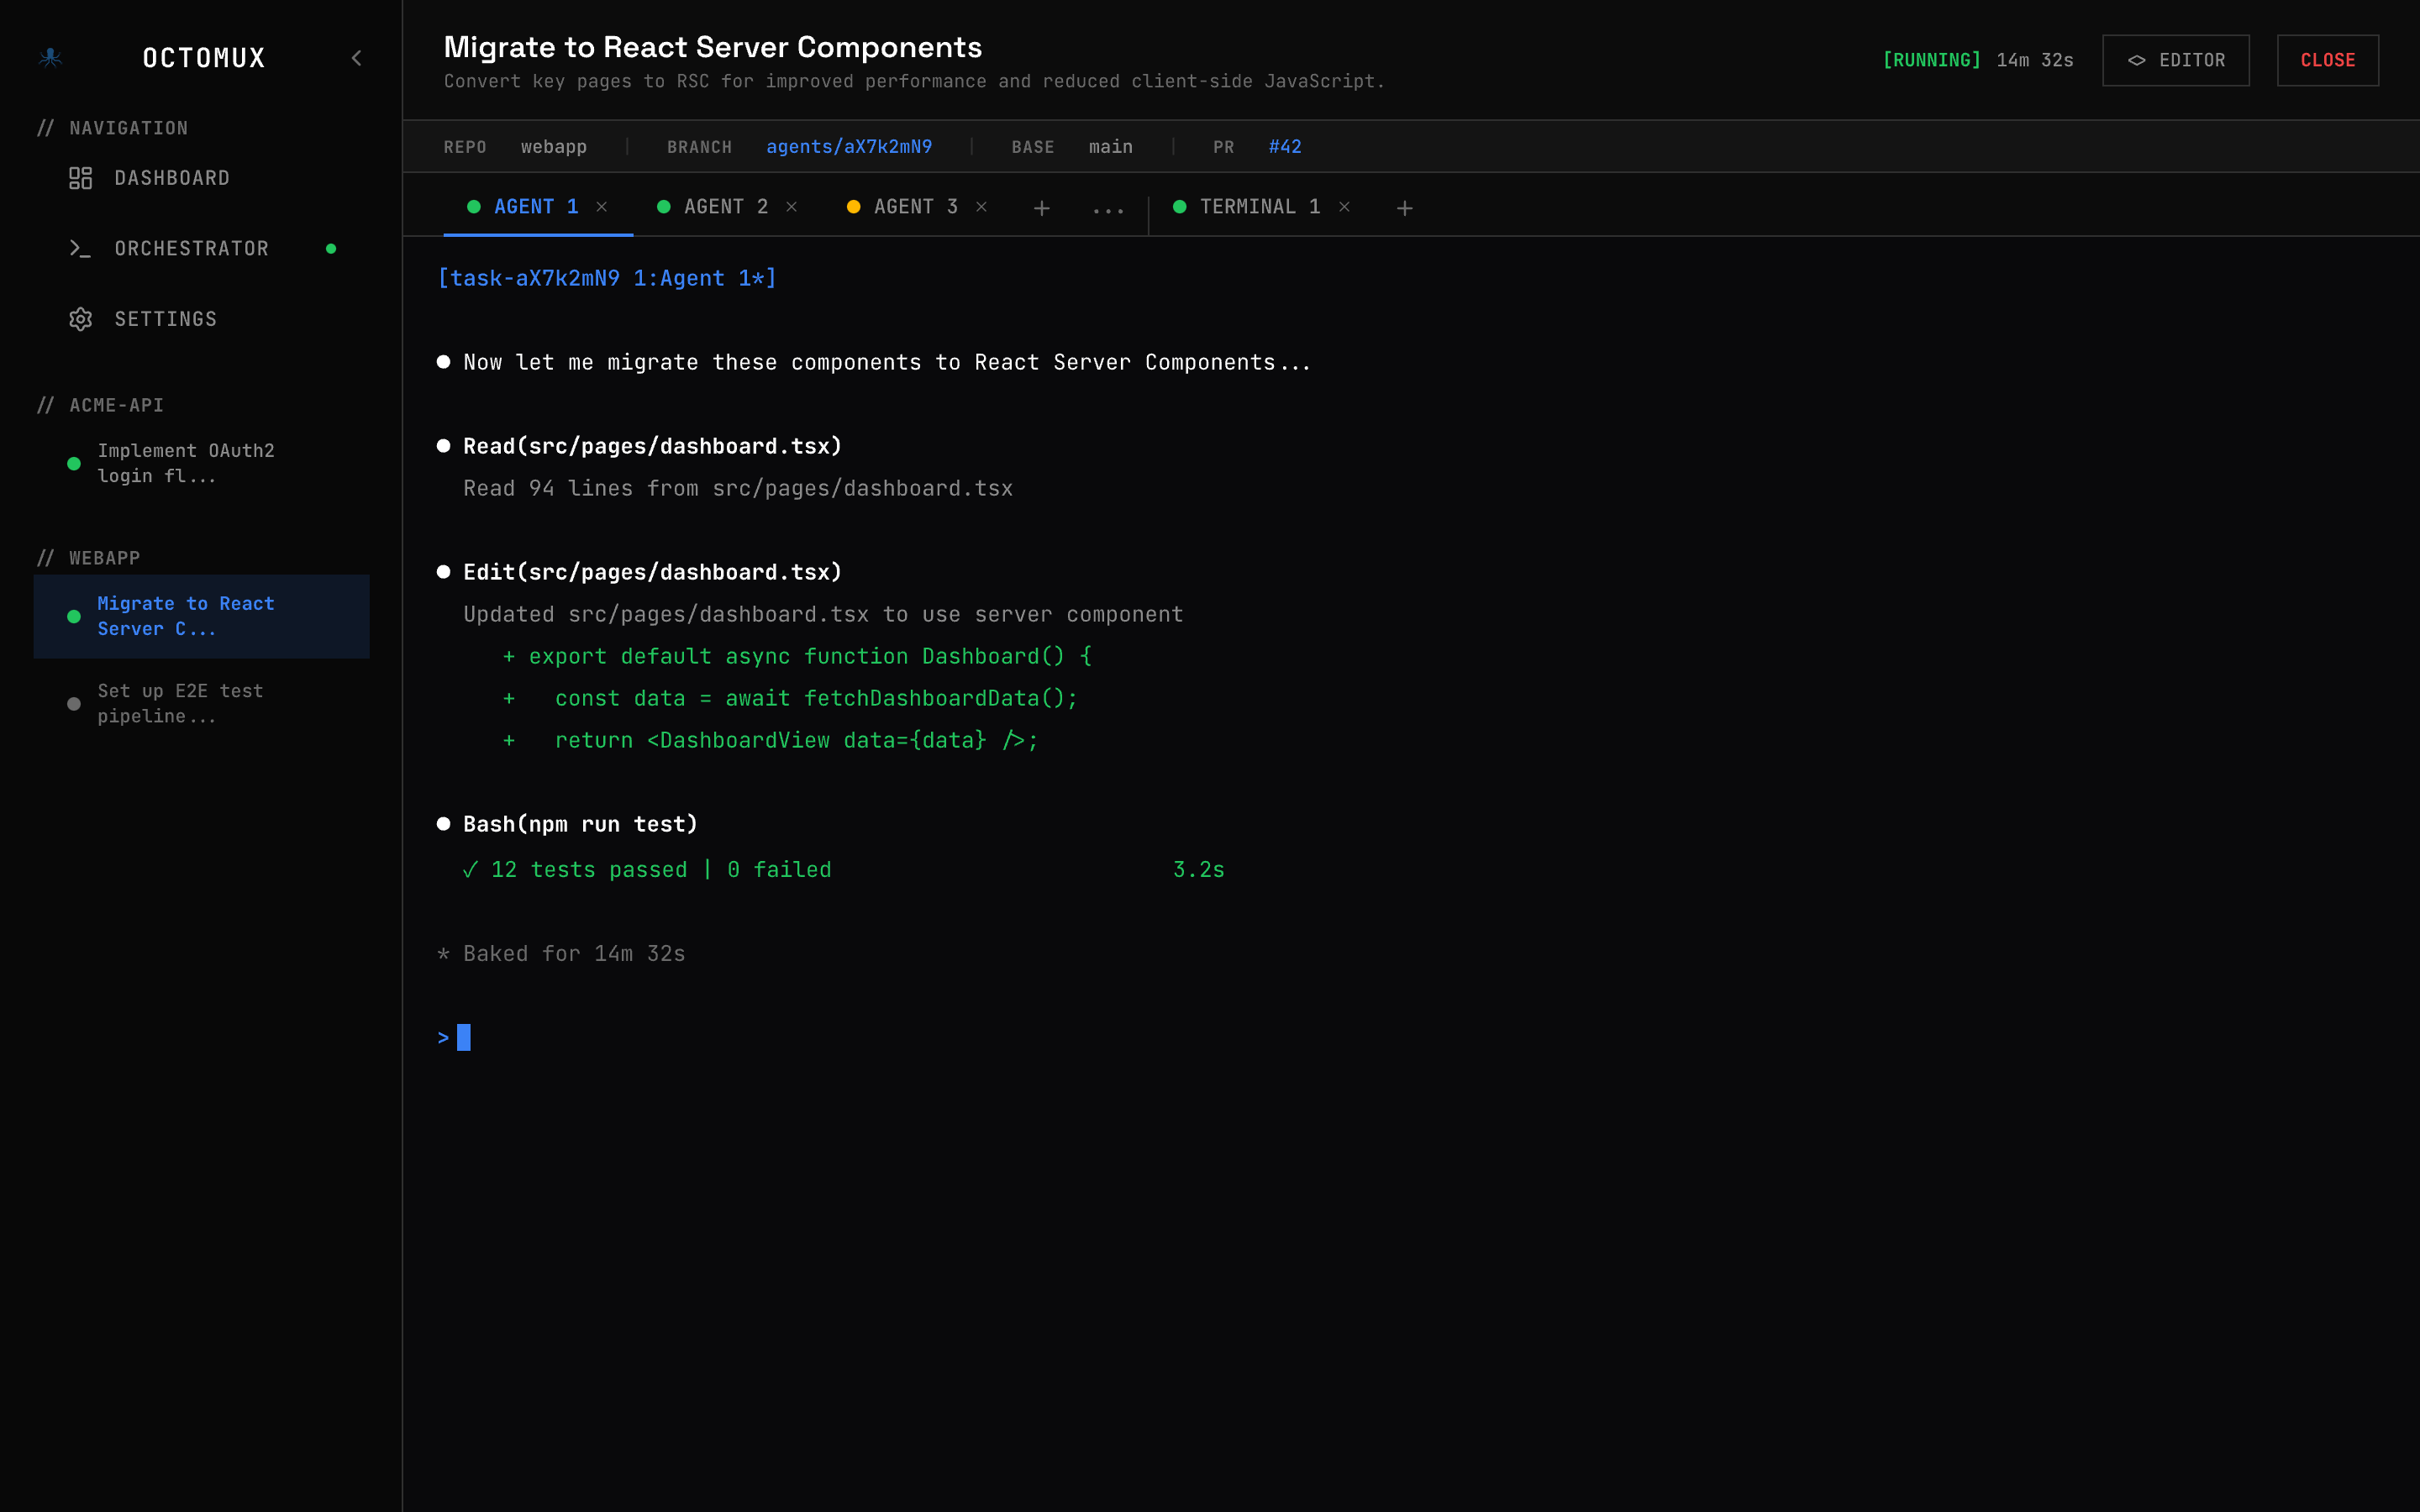Viewport: 2420px width, 1512px height.
Task: Click the CLOSE button in the header
Action: point(2327,60)
